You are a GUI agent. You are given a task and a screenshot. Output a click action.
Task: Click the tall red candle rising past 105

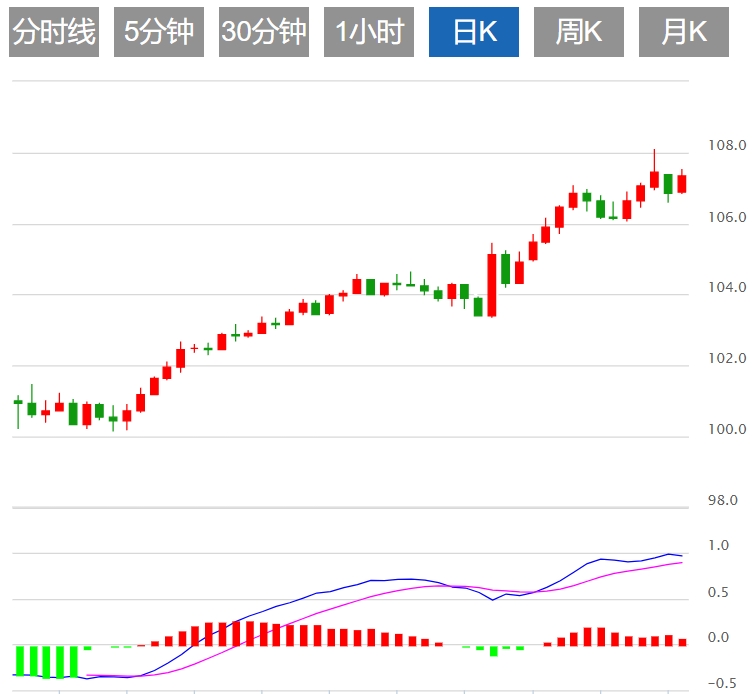[x=492, y=284]
